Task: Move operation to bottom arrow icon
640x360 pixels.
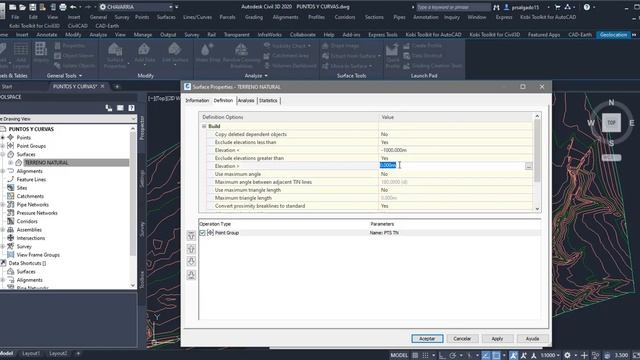Action: pos(191,275)
